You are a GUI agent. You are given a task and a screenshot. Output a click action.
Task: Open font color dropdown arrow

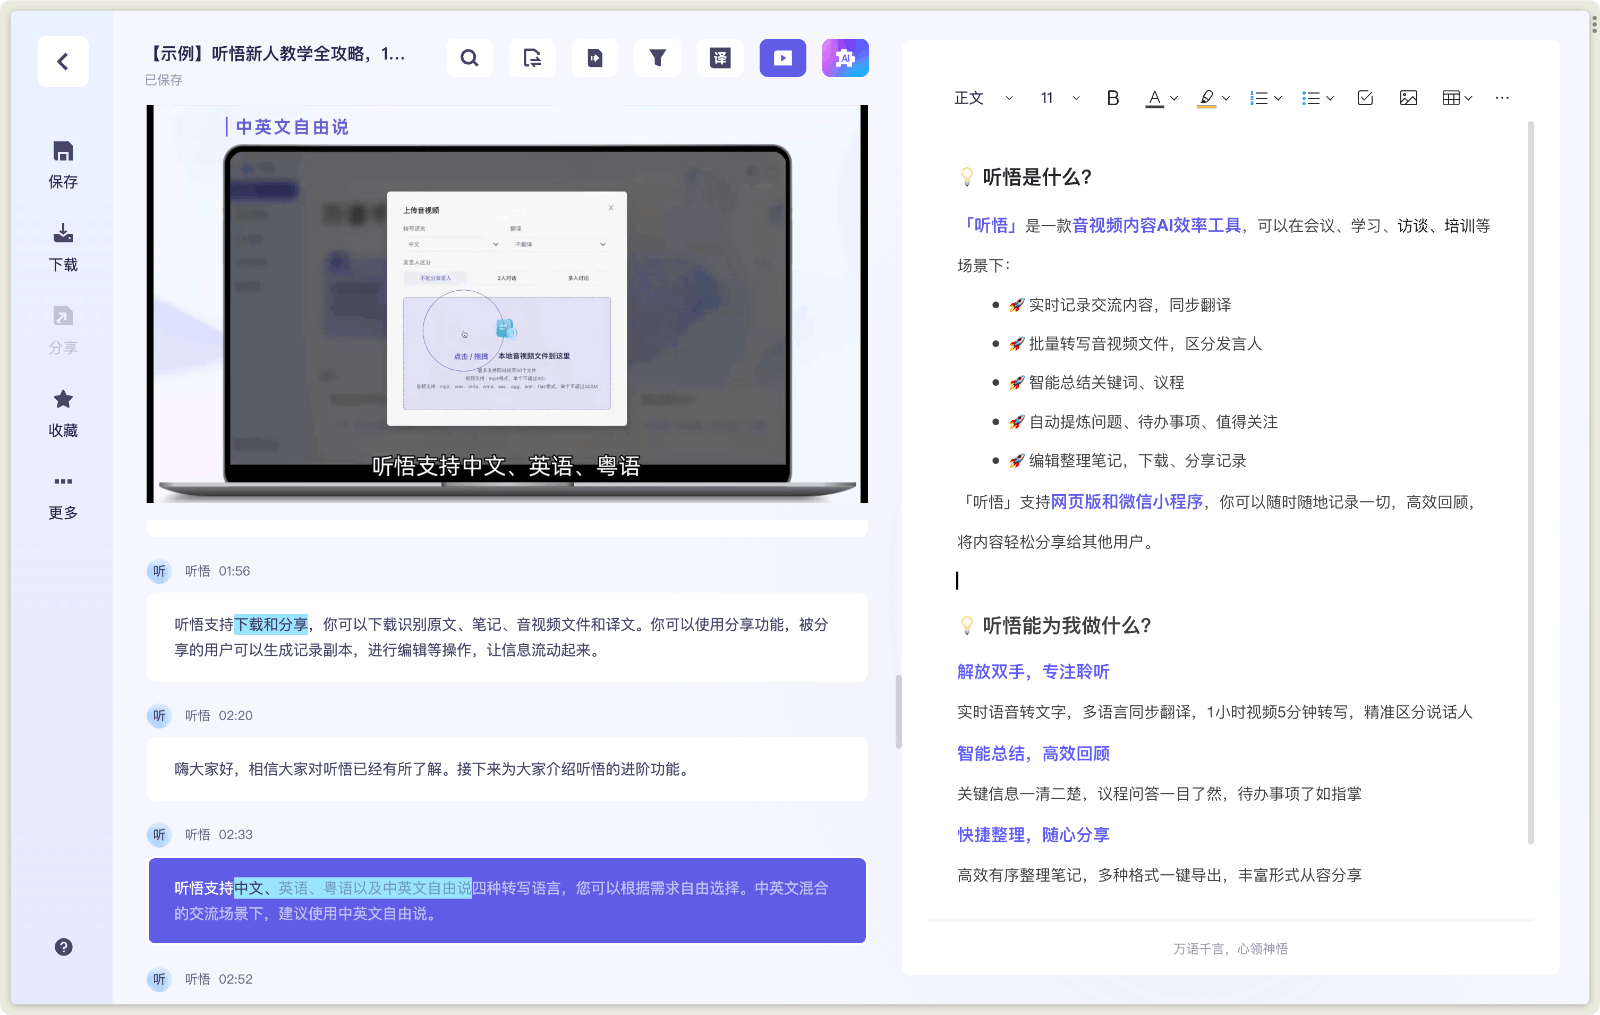pyautogui.click(x=1174, y=98)
